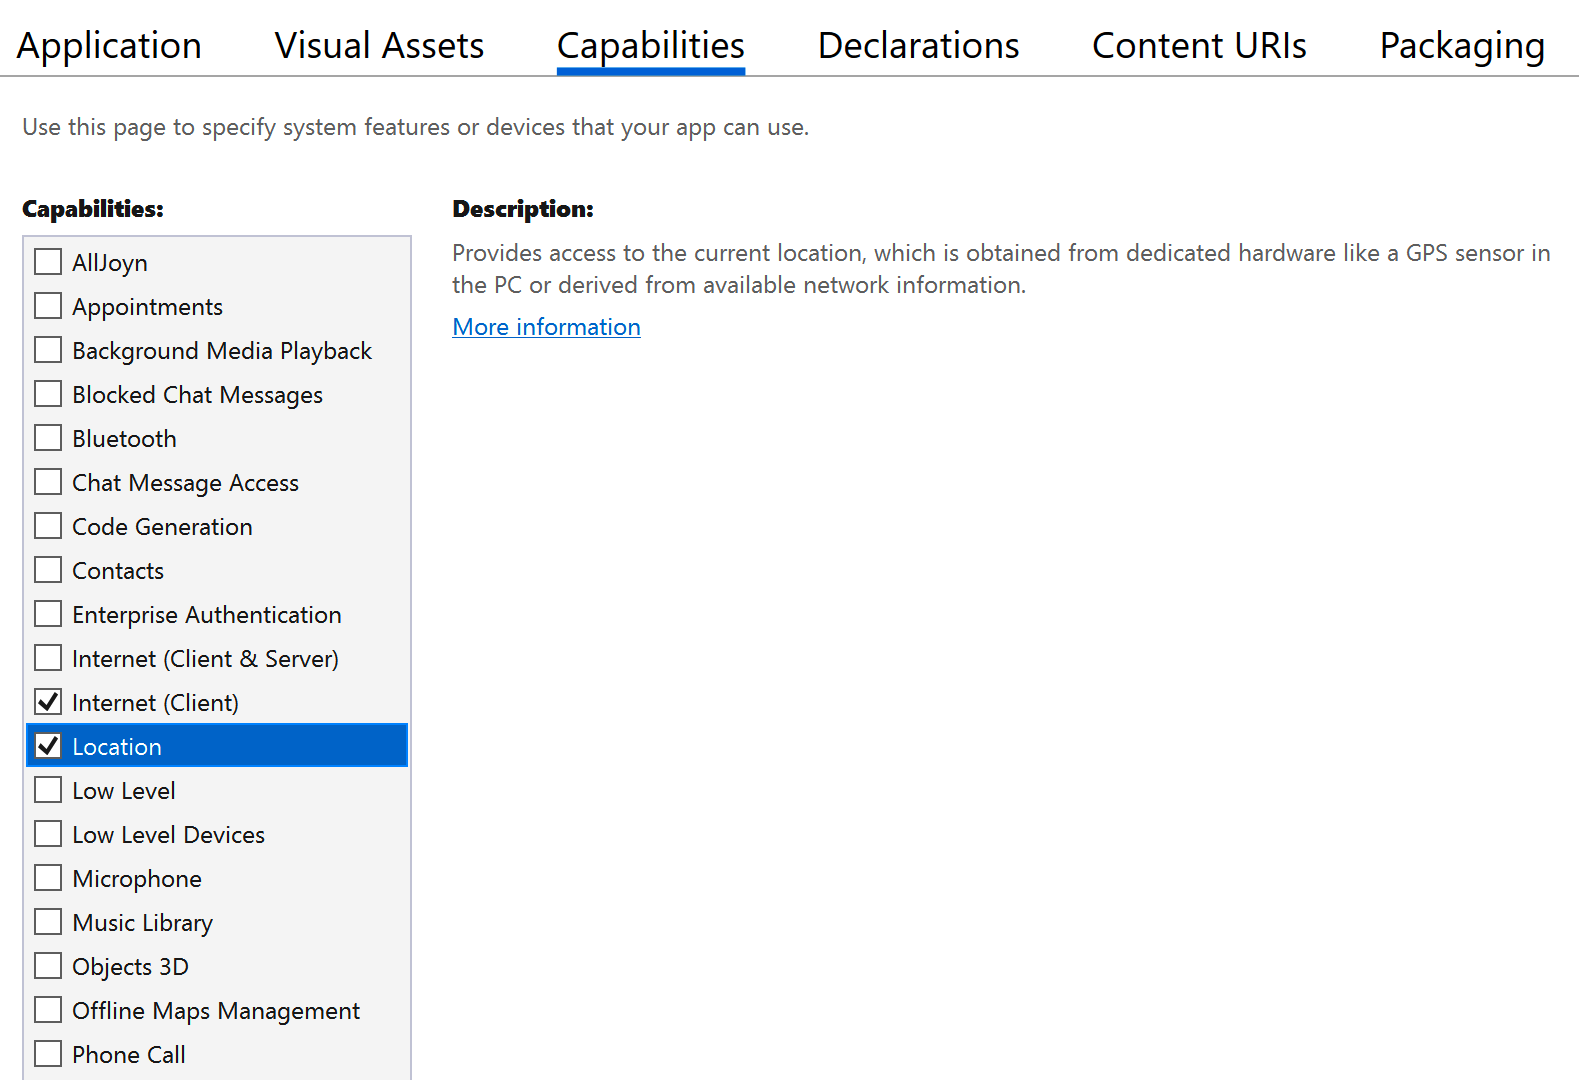Go to the Declarations tab

(918, 46)
